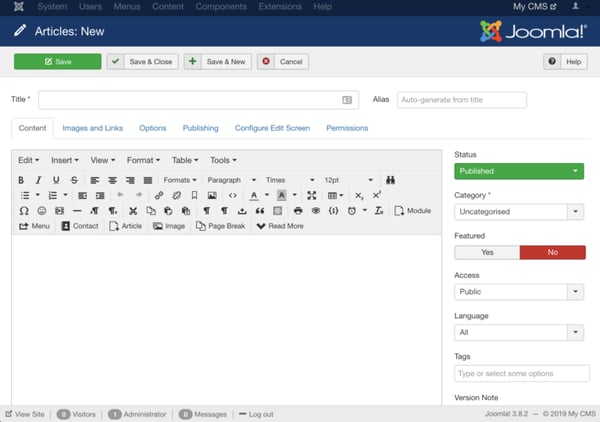This screenshot has width=600, height=422.
Task: Insert a Page Break
Action: 220,226
